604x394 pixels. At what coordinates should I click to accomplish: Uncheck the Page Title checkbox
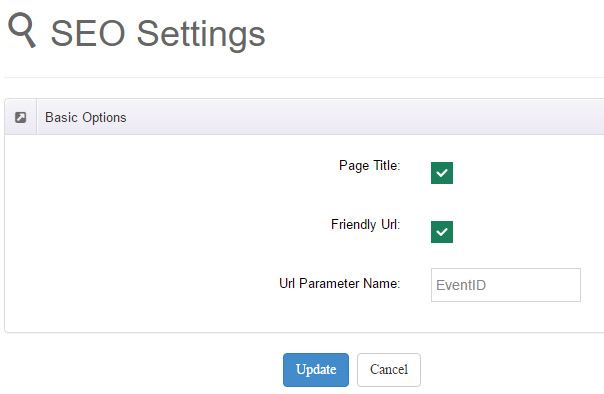442,173
